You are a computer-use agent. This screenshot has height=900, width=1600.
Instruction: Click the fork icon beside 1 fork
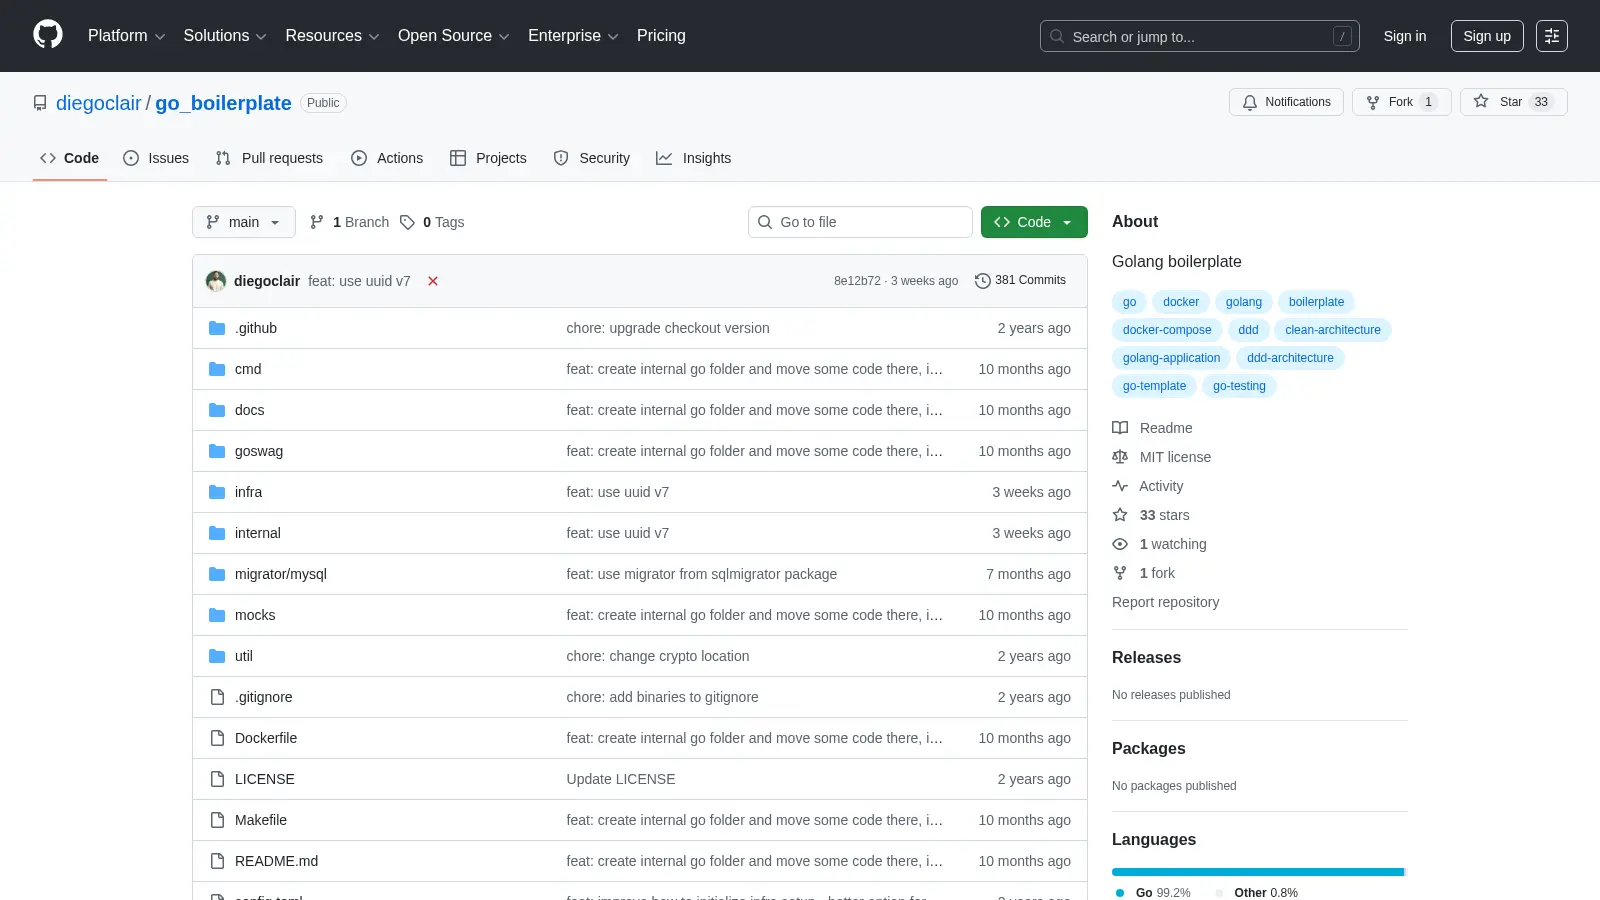(1120, 573)
